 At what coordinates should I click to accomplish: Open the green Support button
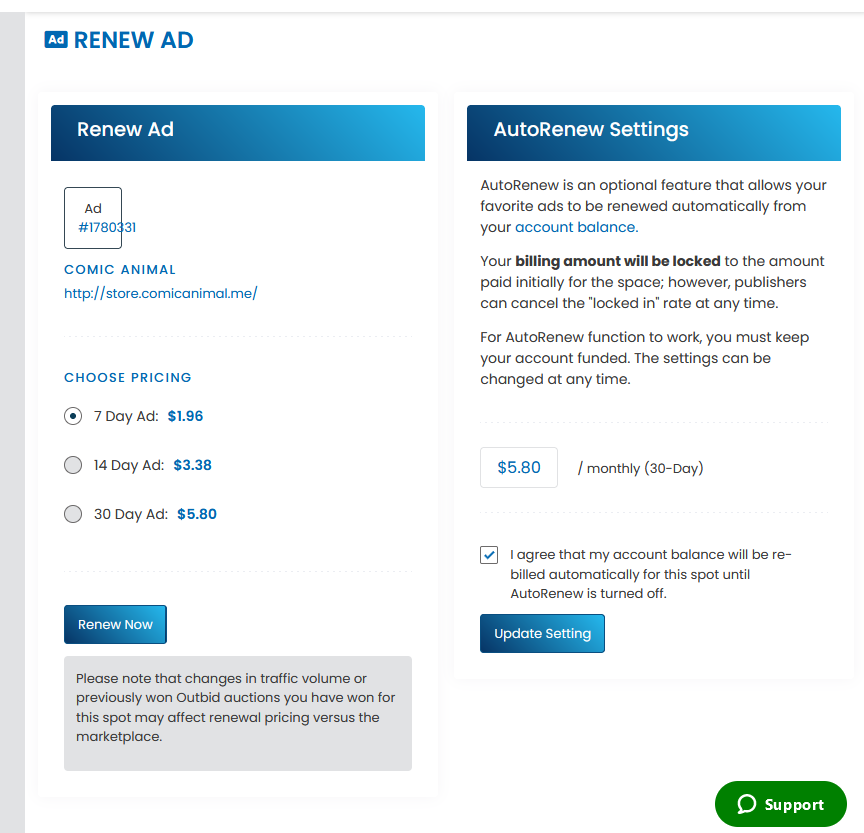tap(780, 804)
